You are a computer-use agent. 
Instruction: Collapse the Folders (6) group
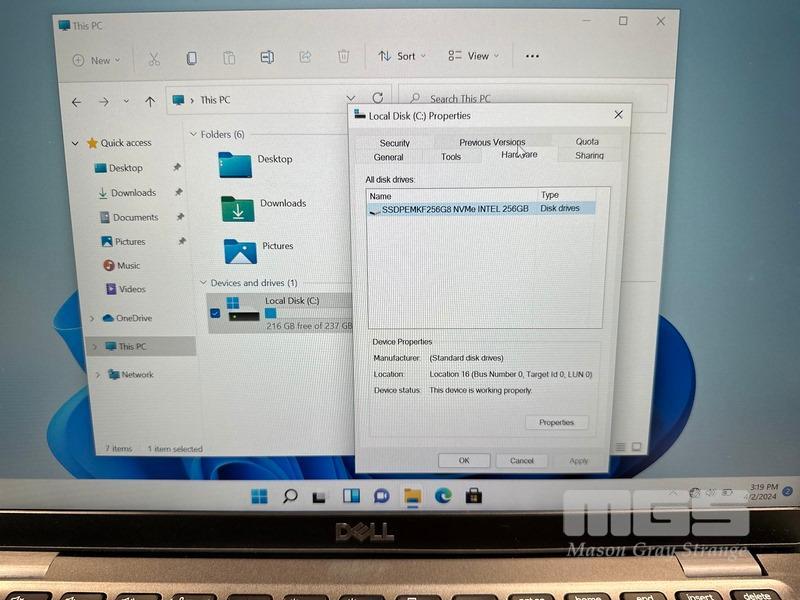pyautogui.click(x=192, y=134)
